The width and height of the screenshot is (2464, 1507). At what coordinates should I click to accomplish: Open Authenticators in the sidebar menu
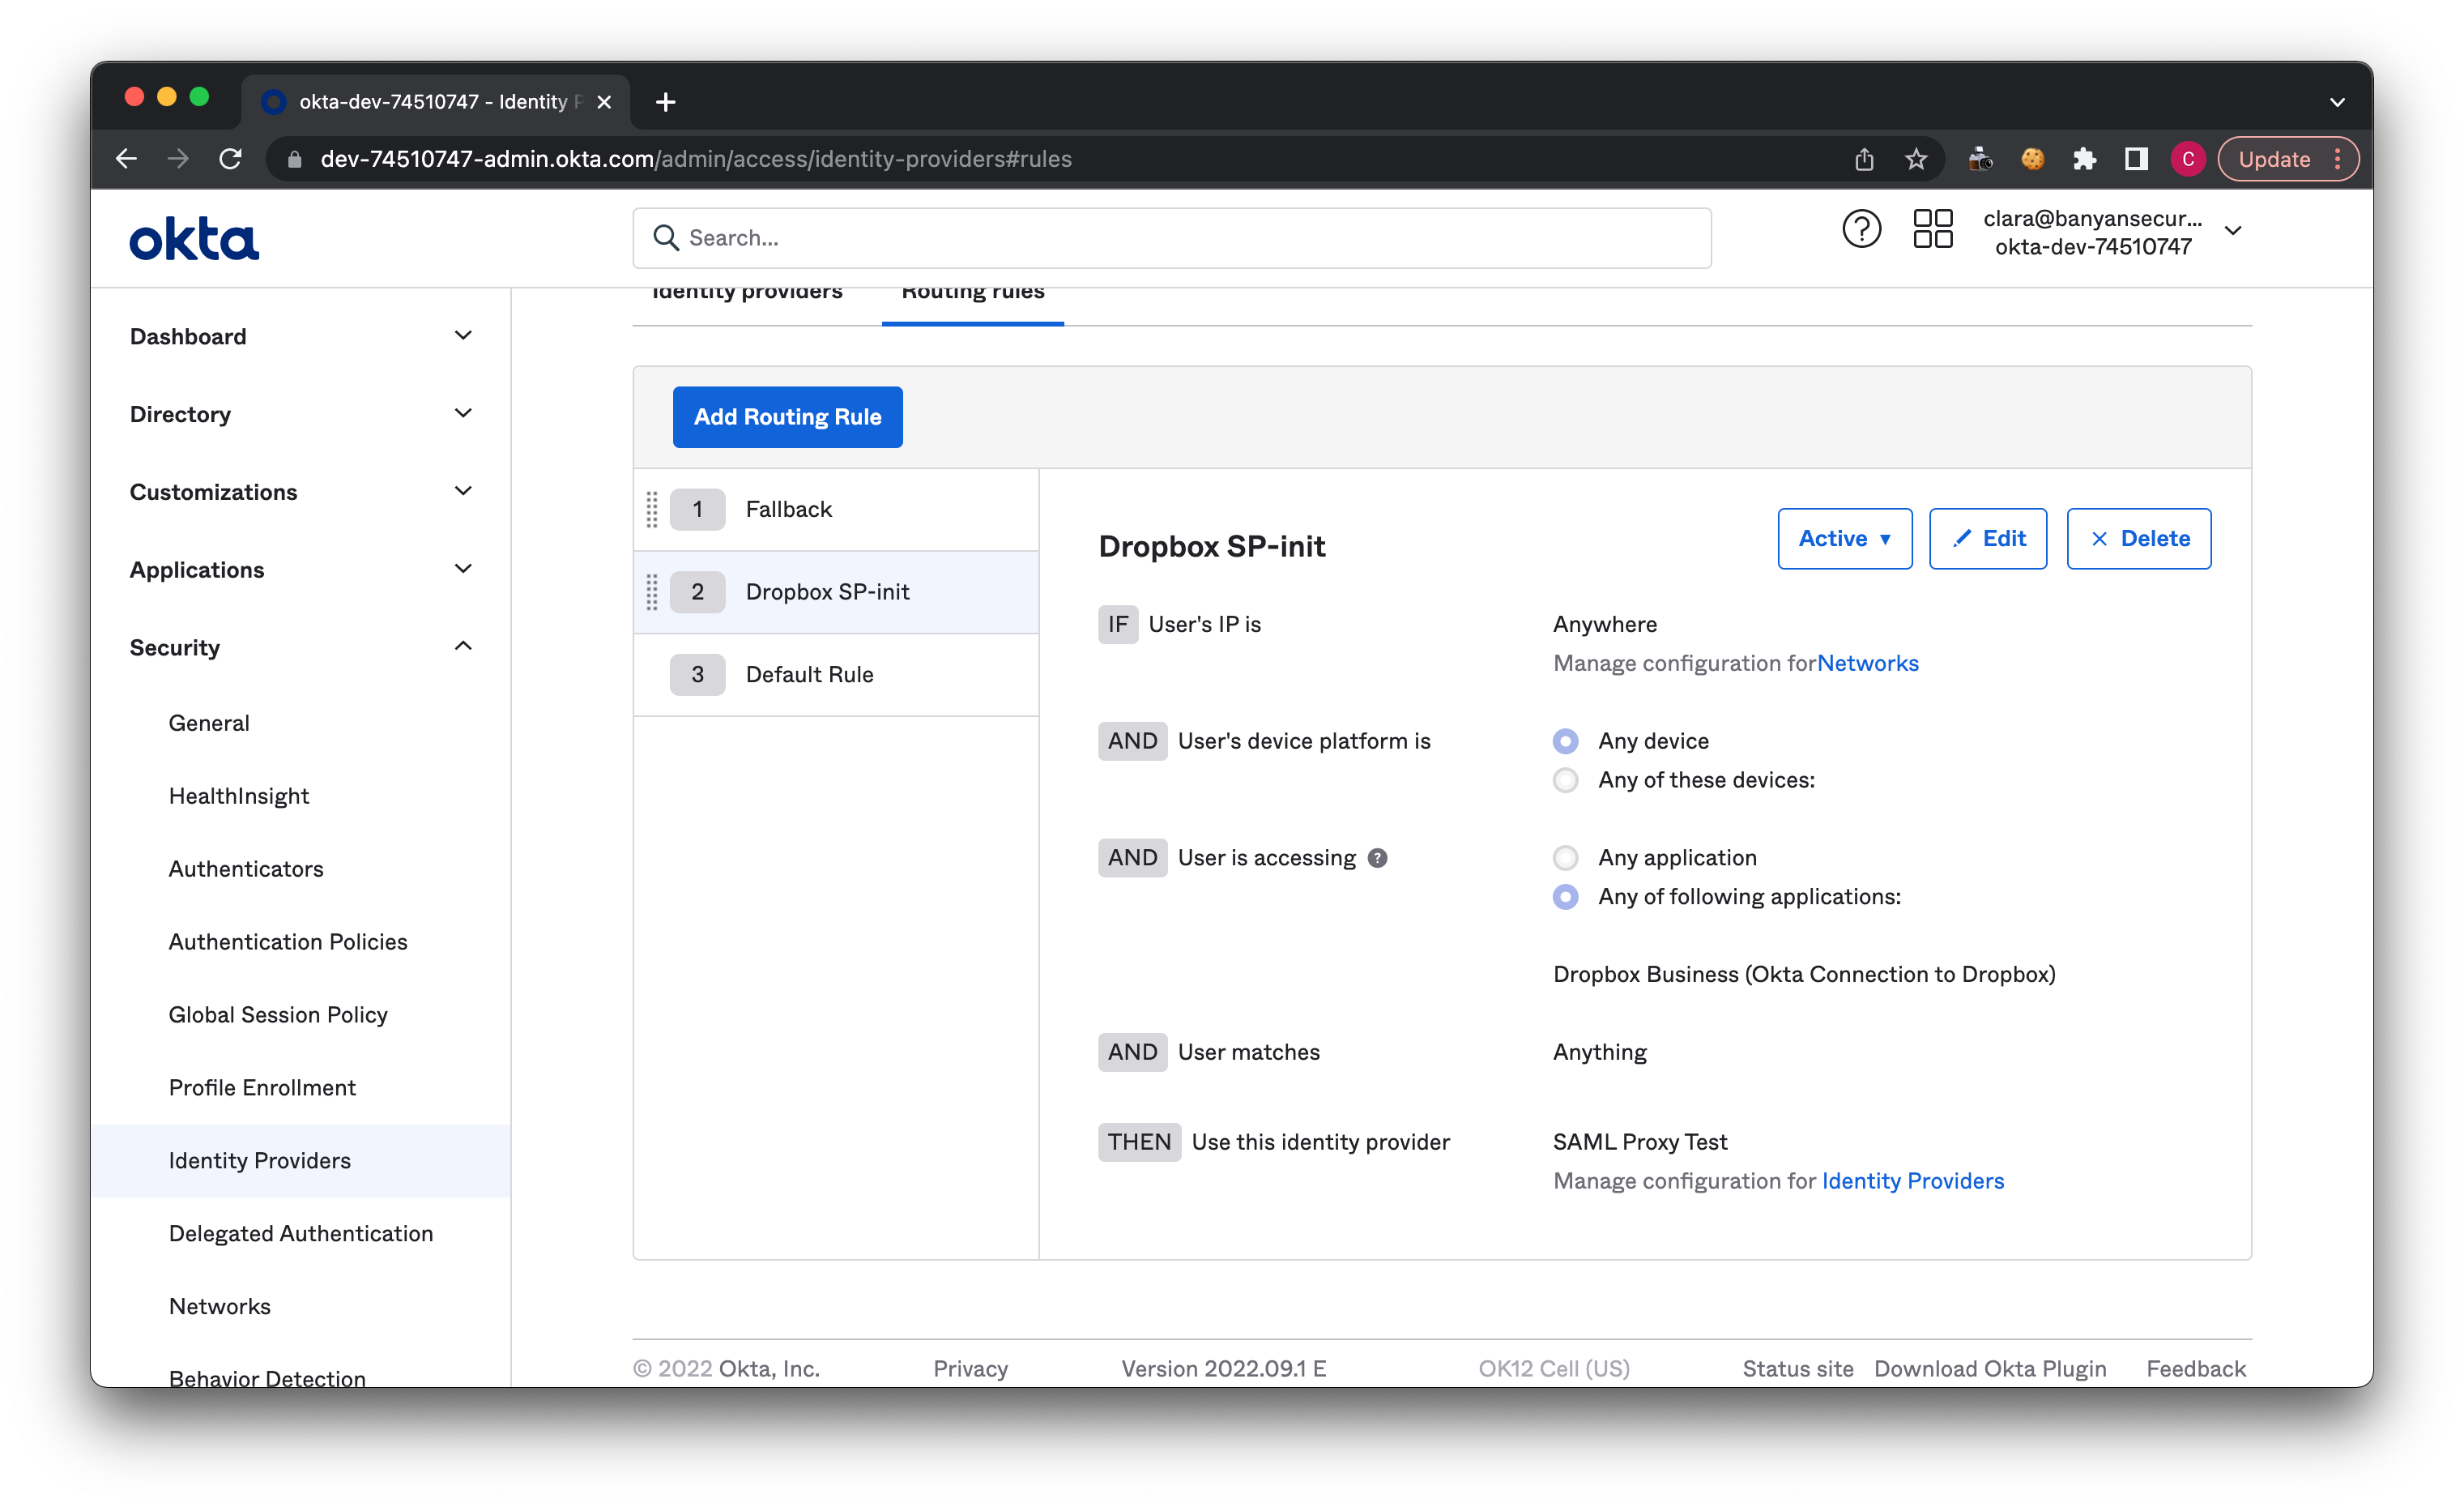(x=246, y=869)
